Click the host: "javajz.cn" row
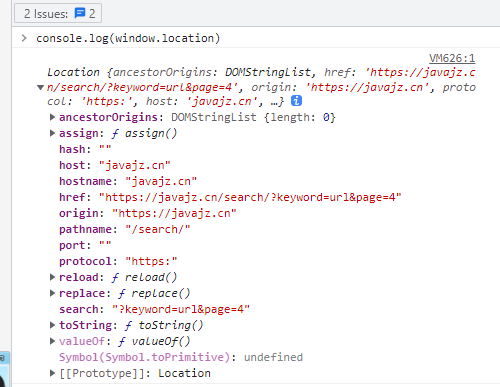The width and height of the screenshot is (500, 387). click(115, 165)
